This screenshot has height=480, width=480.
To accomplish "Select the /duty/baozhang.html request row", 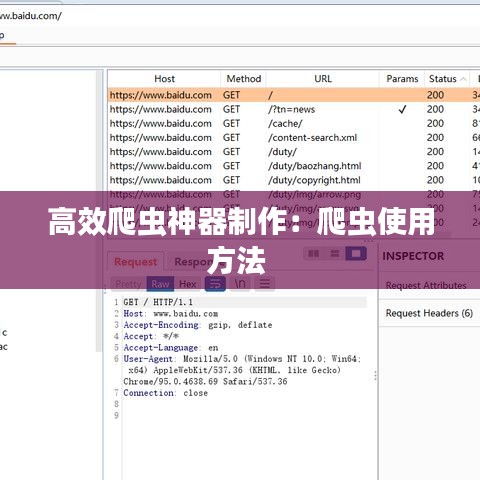I will [x=294, y=166].
